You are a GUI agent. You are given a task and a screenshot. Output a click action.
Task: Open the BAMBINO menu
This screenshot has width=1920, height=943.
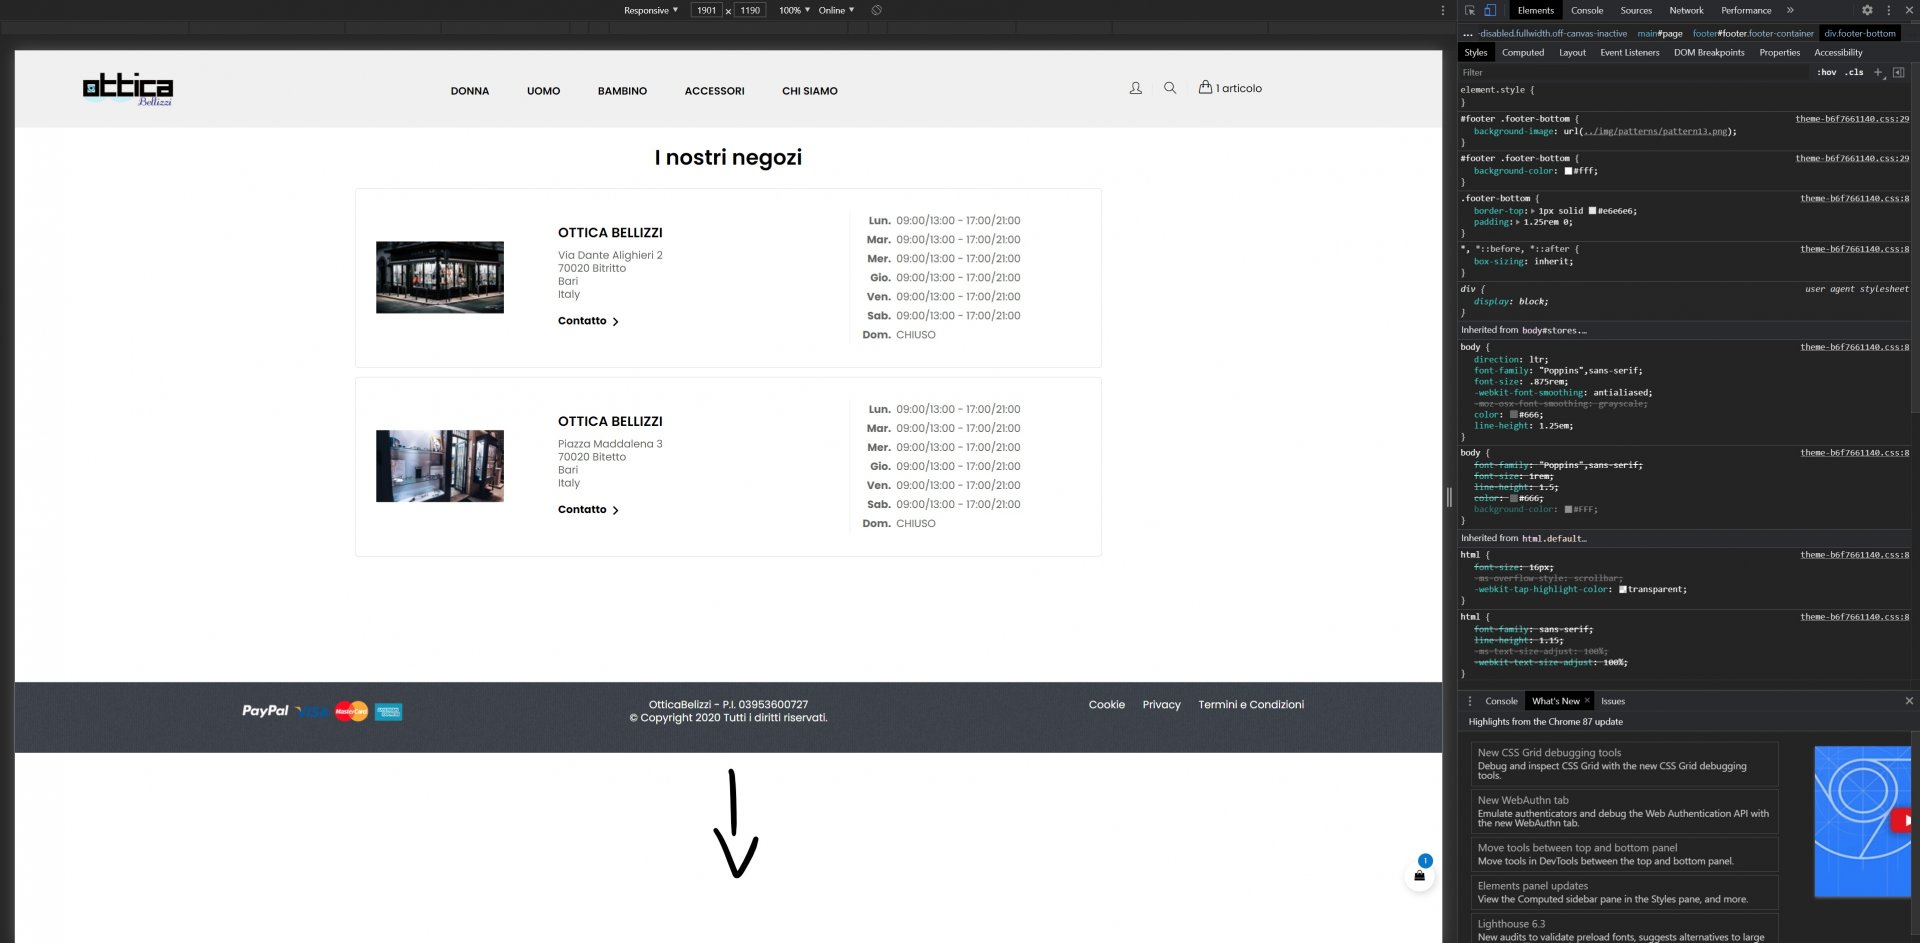point(622,91)
